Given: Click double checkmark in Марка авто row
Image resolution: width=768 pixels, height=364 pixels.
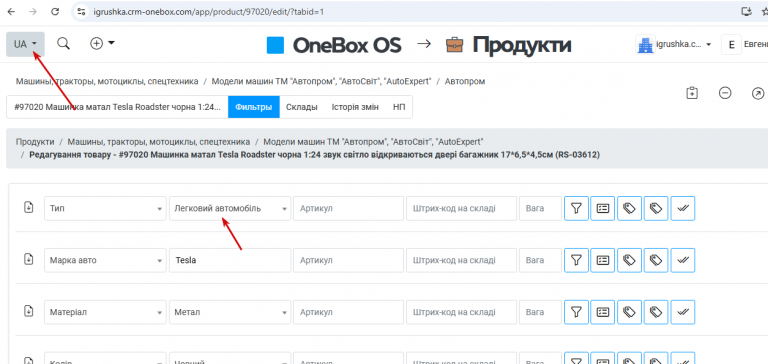Looking at the screenshot, I should [683, 260].
